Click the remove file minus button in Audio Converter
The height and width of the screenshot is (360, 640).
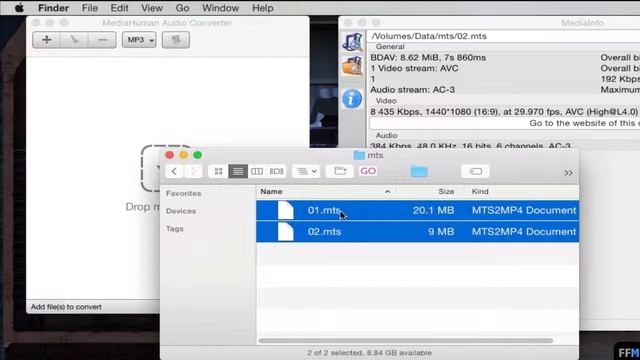click(102, 40)
